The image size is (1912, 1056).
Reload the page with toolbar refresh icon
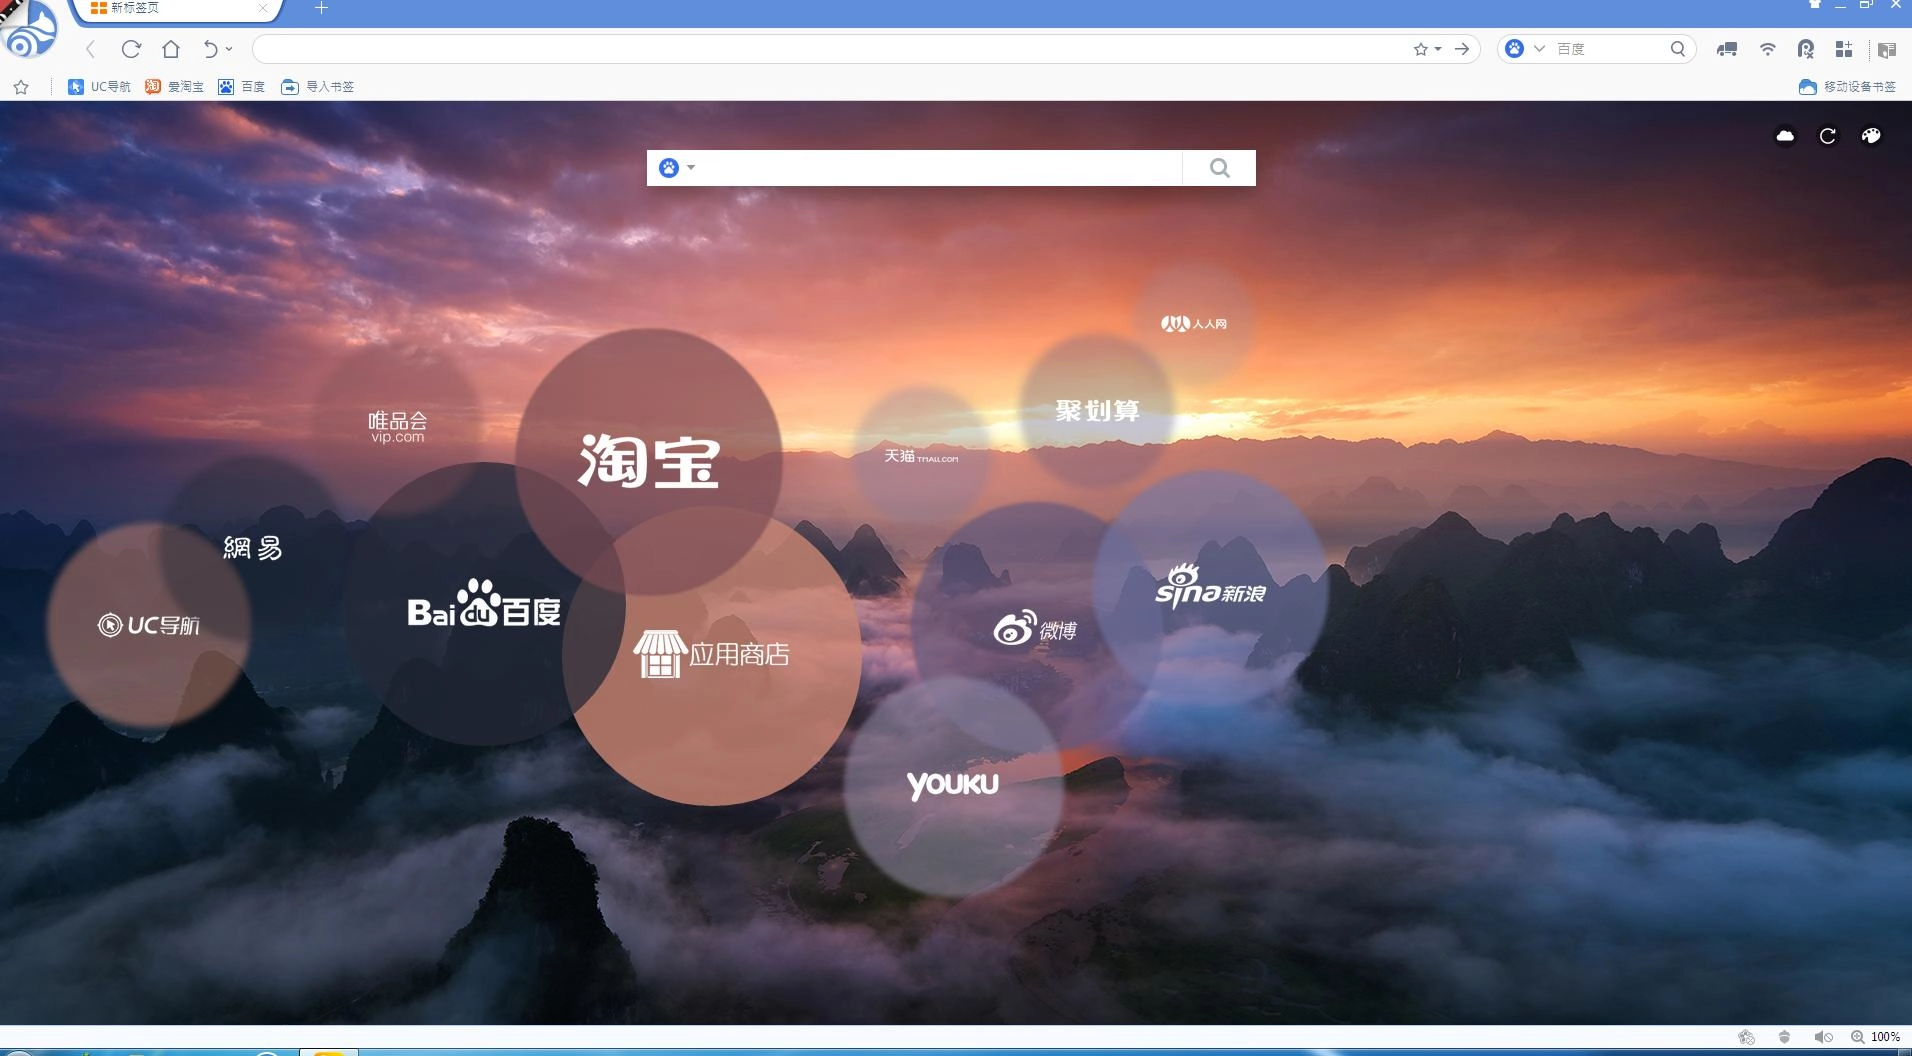coord(131,49)
